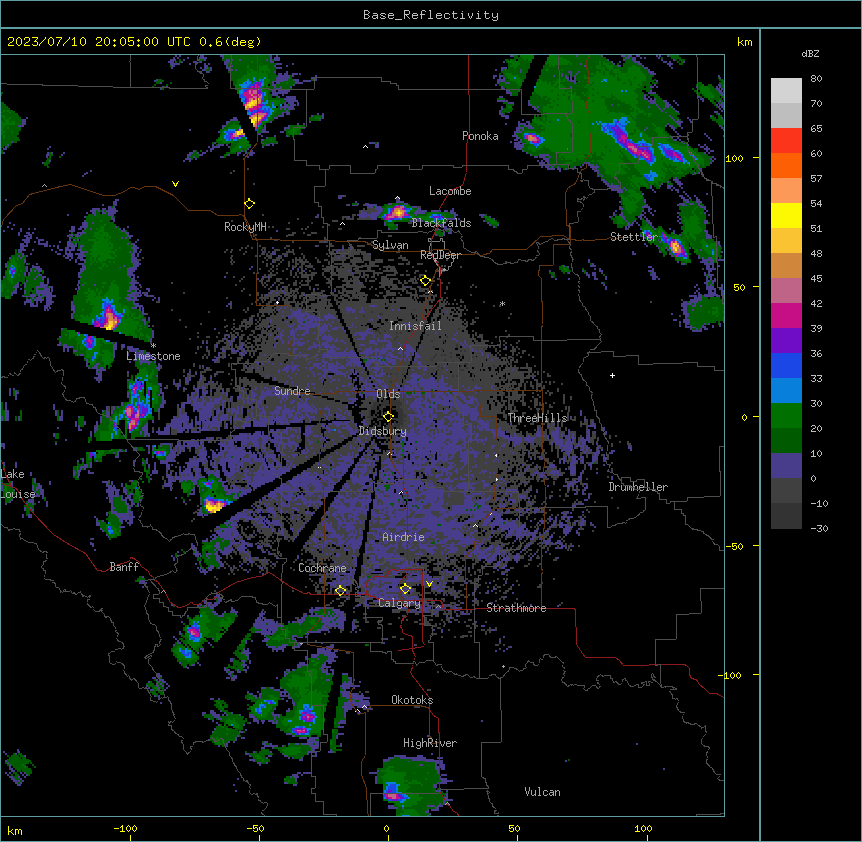The height and width of the screenshot is (842, 862).
Task: Click the Base_Reflectivity title
Action: click(431, 15)
